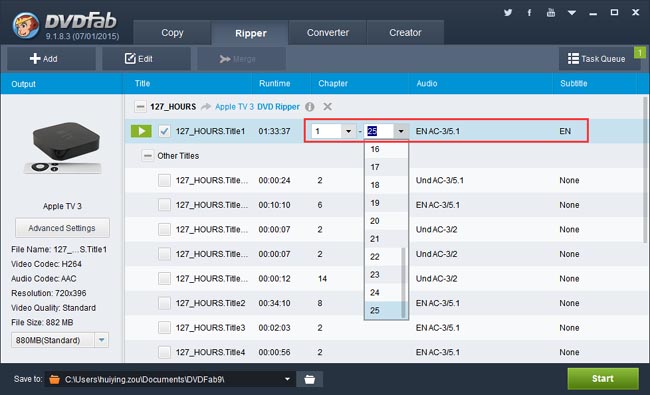Click the green Start button
The width and height of the screenshot is (650, 395).
(603, 378)
